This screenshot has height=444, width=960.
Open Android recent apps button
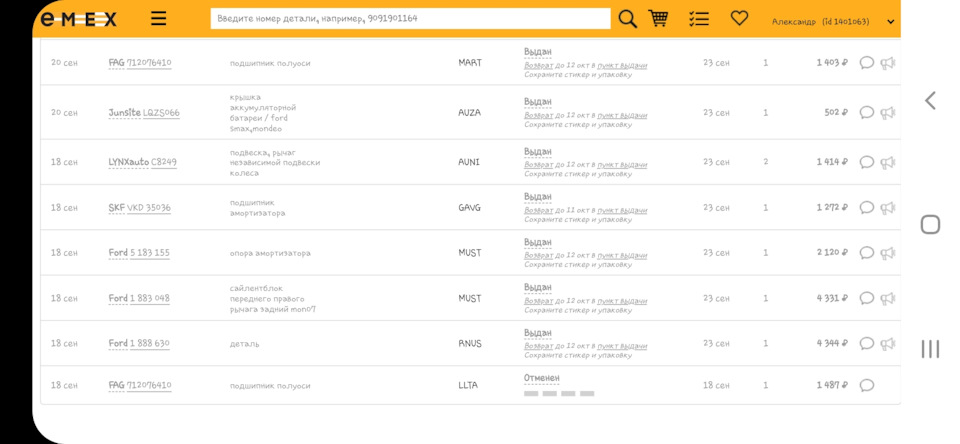point(930,349)
